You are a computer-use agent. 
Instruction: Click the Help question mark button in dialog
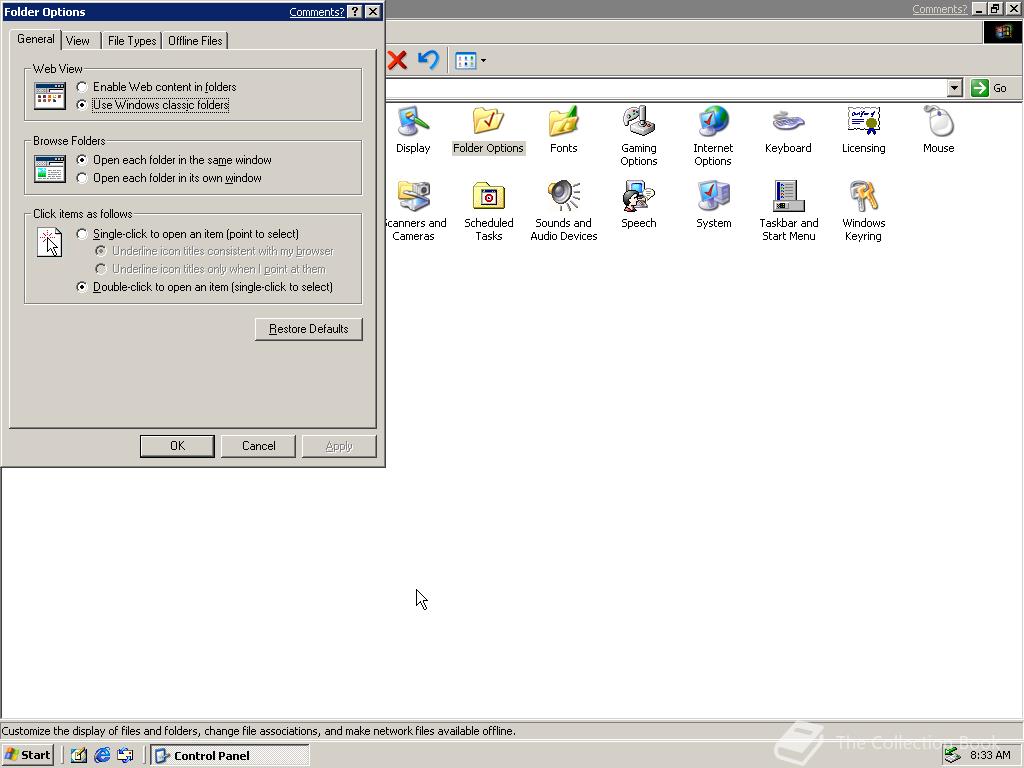point(355,12)
